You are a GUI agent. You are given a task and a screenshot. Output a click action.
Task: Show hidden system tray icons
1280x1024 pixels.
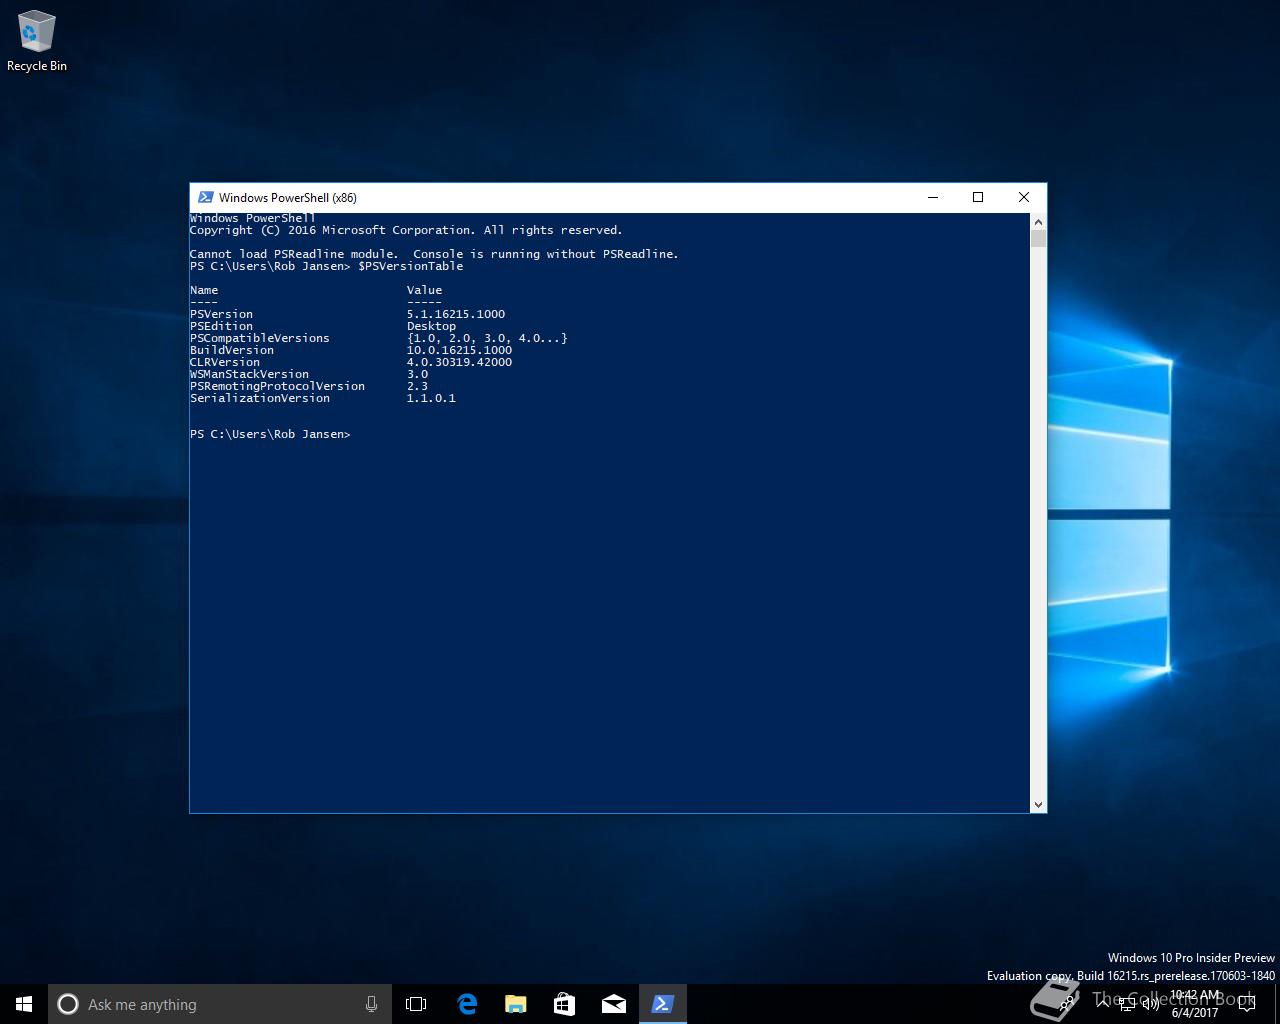(1102, 1004)
